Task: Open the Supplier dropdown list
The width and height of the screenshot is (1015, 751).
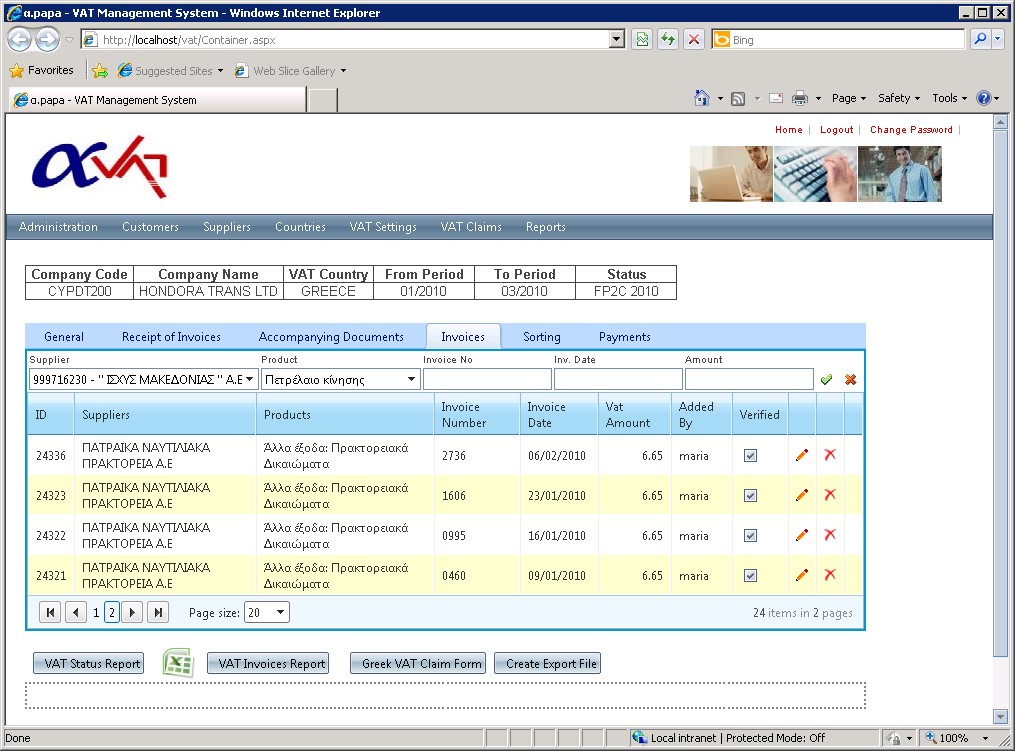Action: [249, 379]
